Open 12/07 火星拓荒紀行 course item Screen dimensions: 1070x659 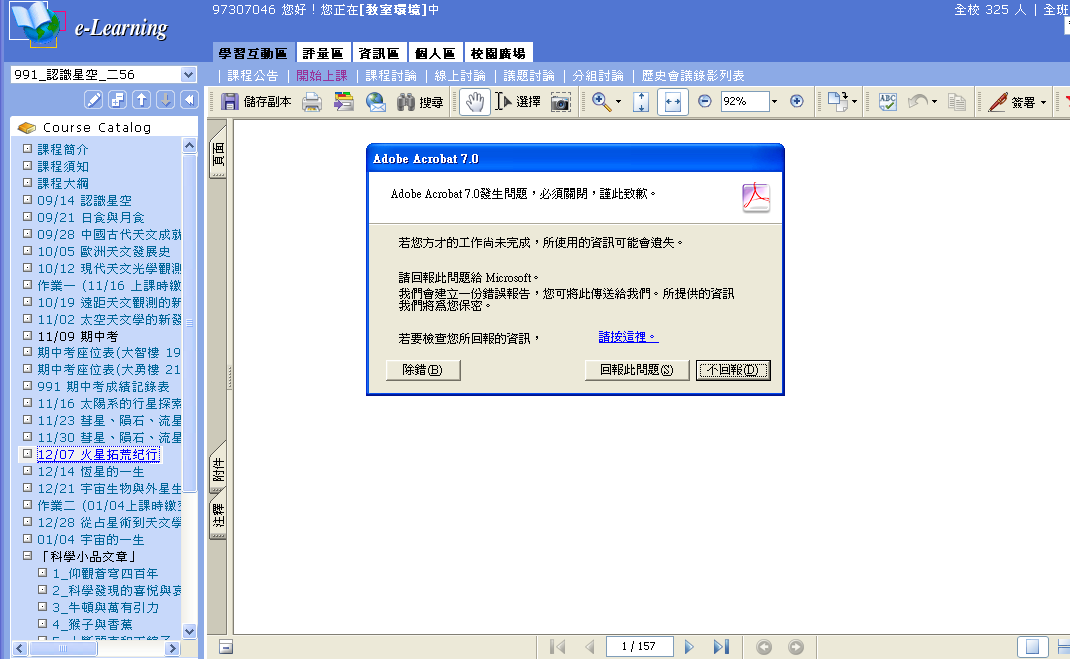pos(98,454)
